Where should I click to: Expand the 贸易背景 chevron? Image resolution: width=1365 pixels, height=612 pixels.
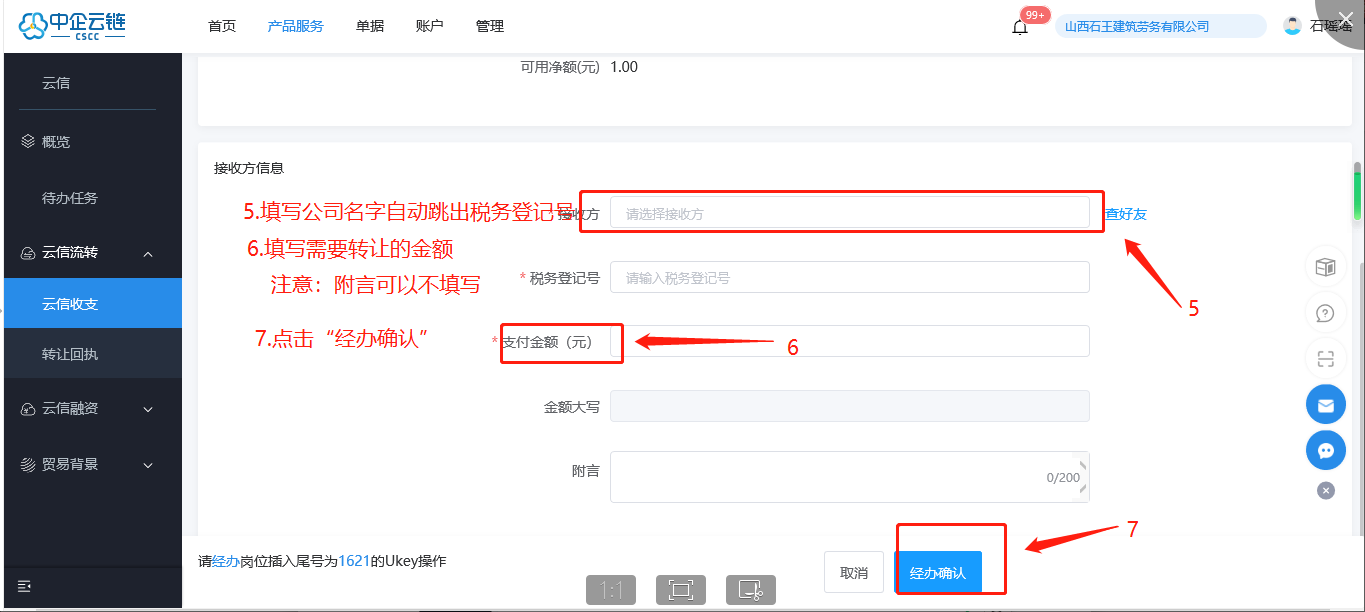click(x=148, y=465)
